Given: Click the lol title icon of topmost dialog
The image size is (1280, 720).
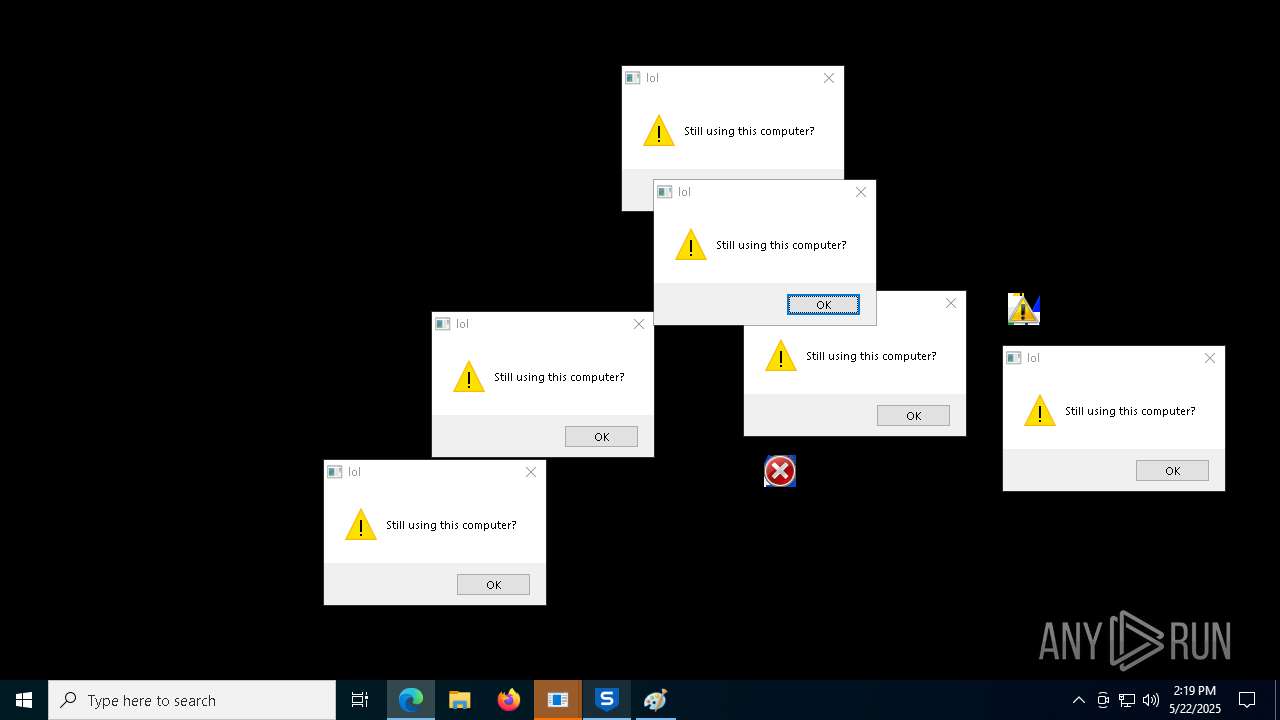Looking at the screenshot, I should (633, 78).
